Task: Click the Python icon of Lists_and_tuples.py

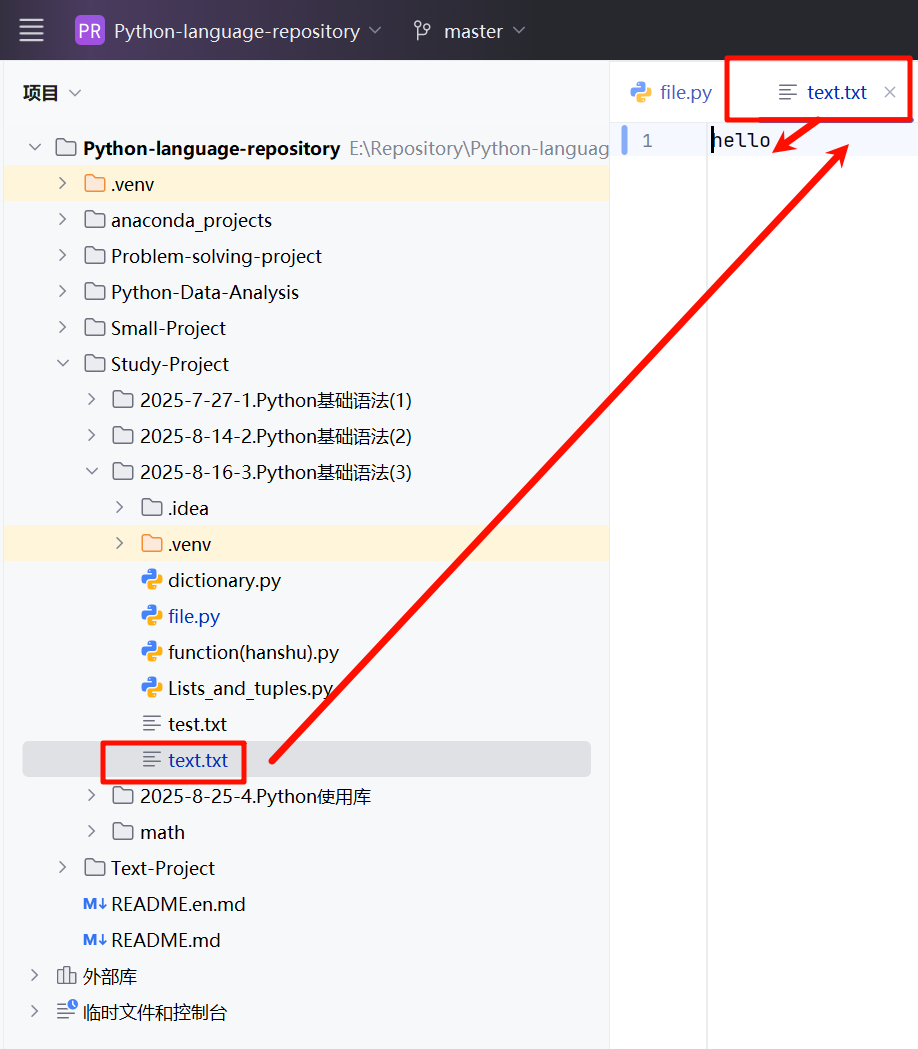Action: tap(152, 688)
